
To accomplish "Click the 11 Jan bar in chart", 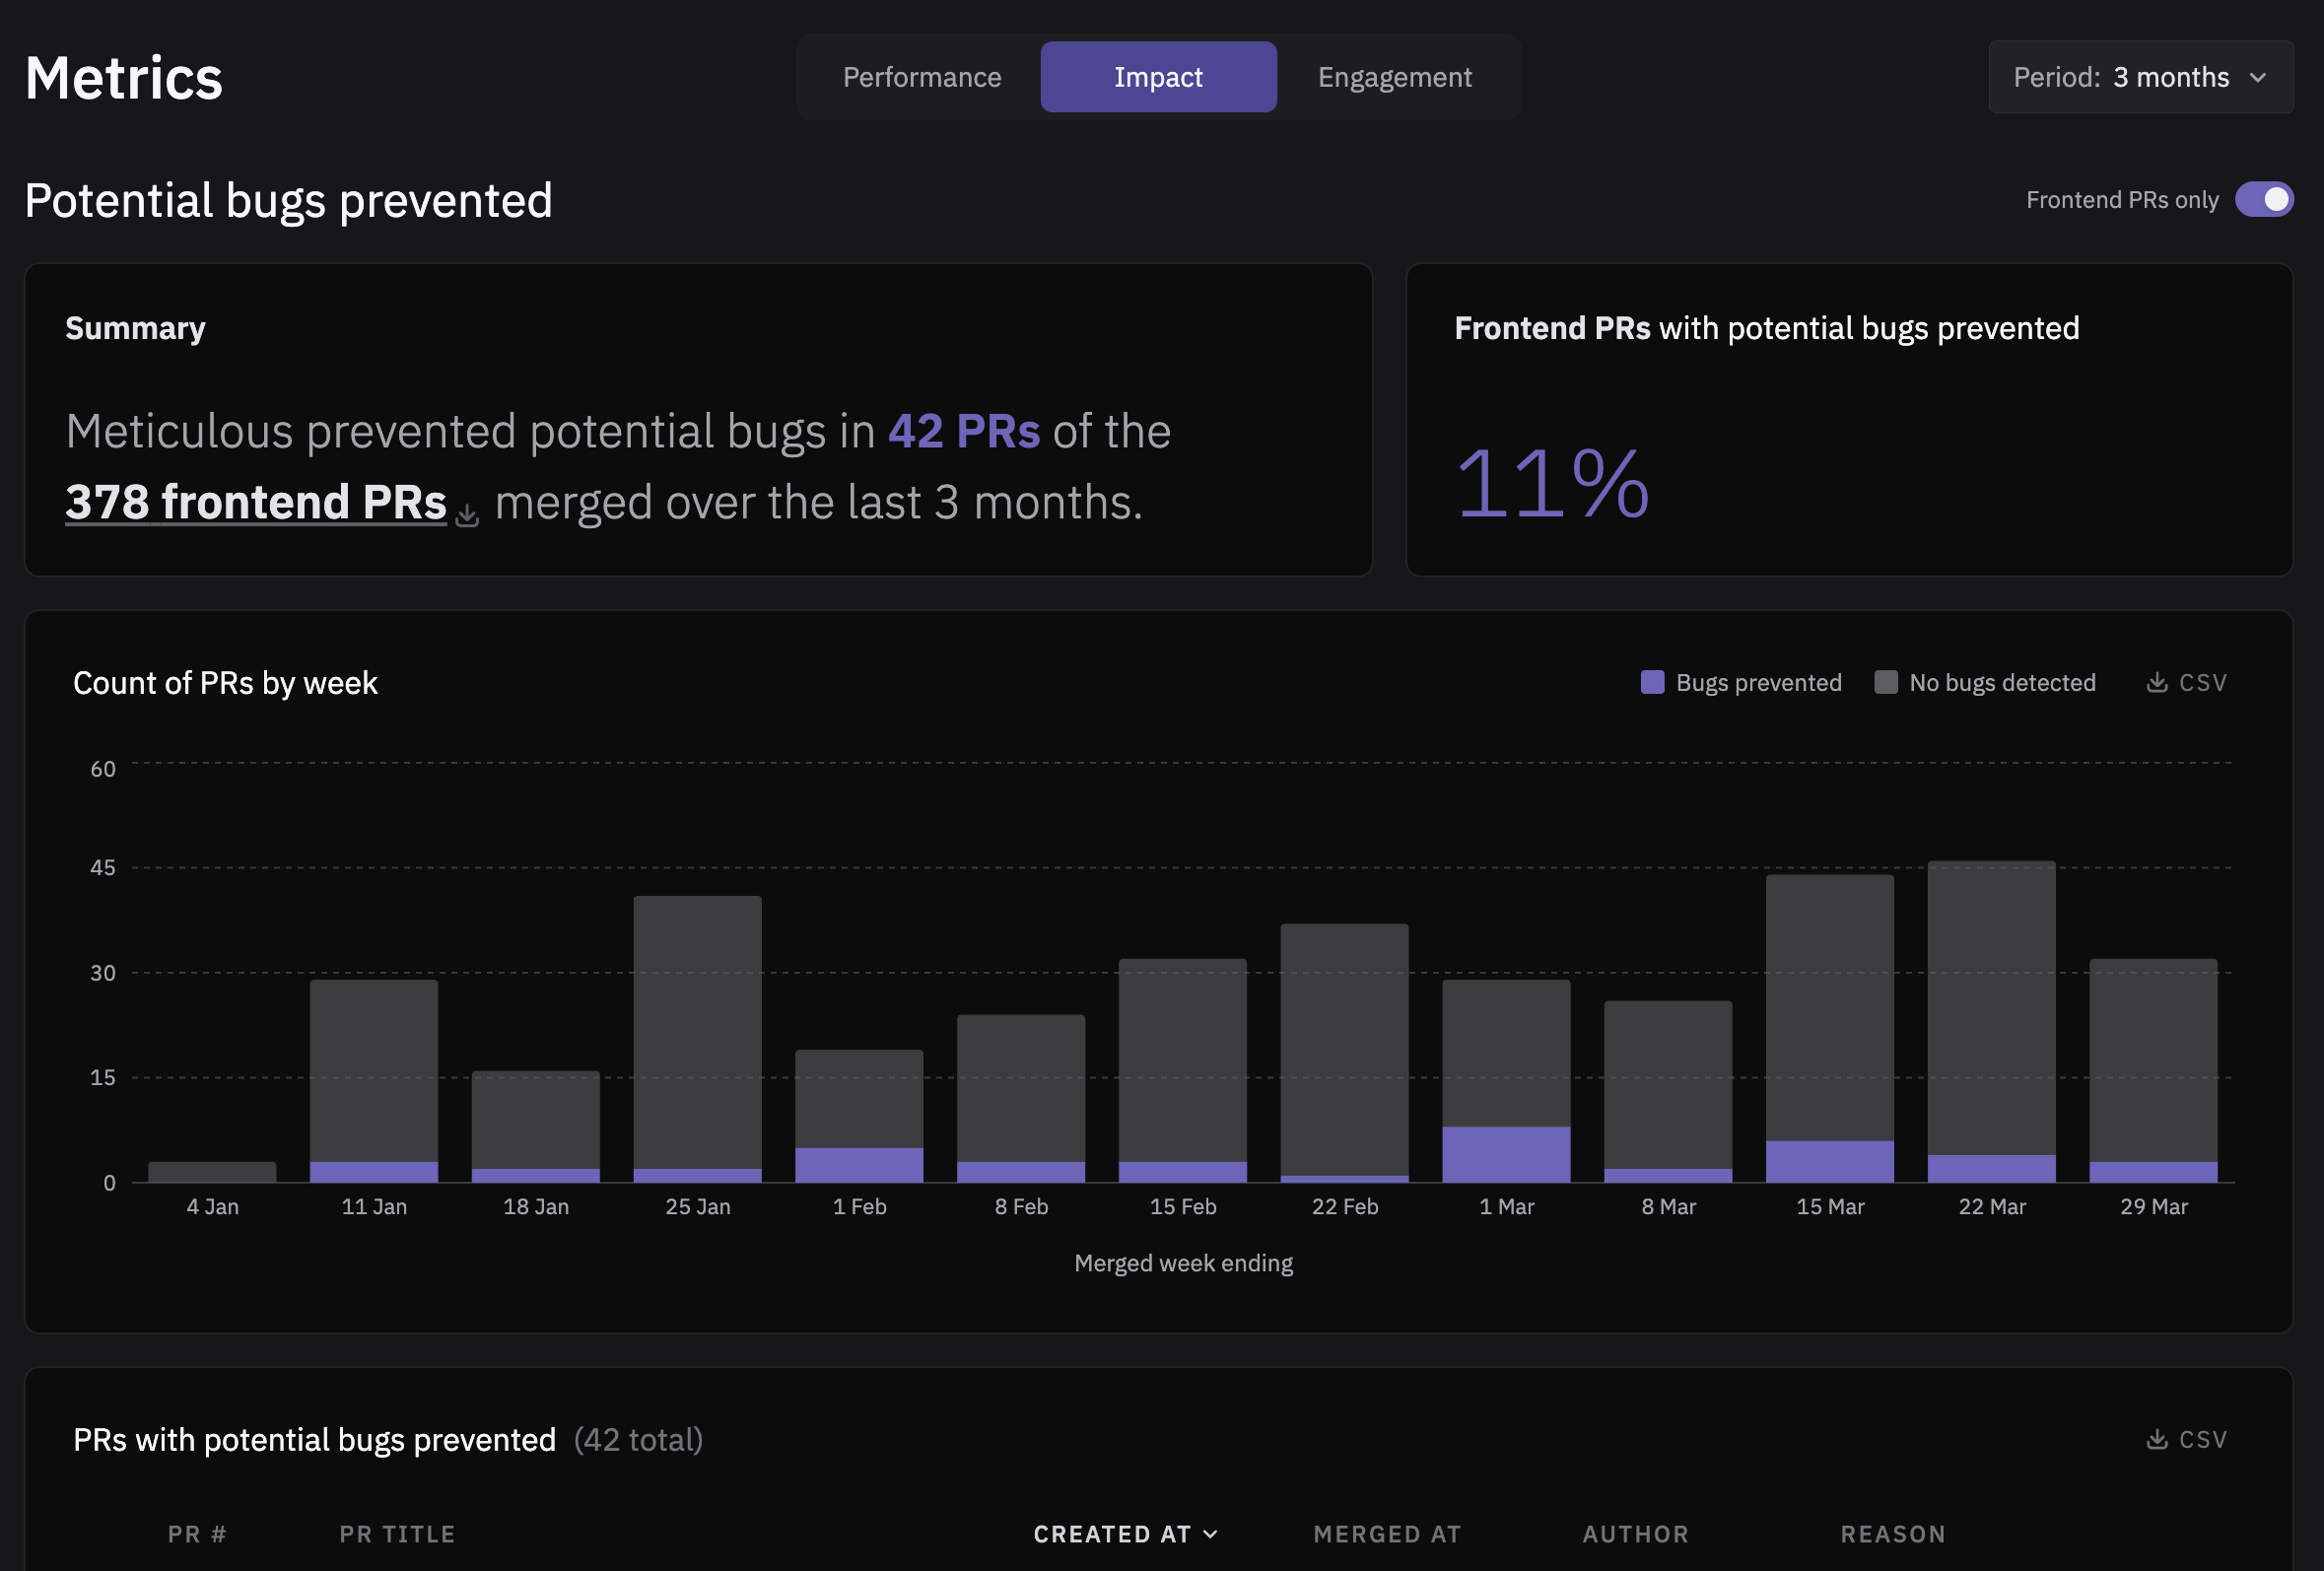I will 374,1081.
